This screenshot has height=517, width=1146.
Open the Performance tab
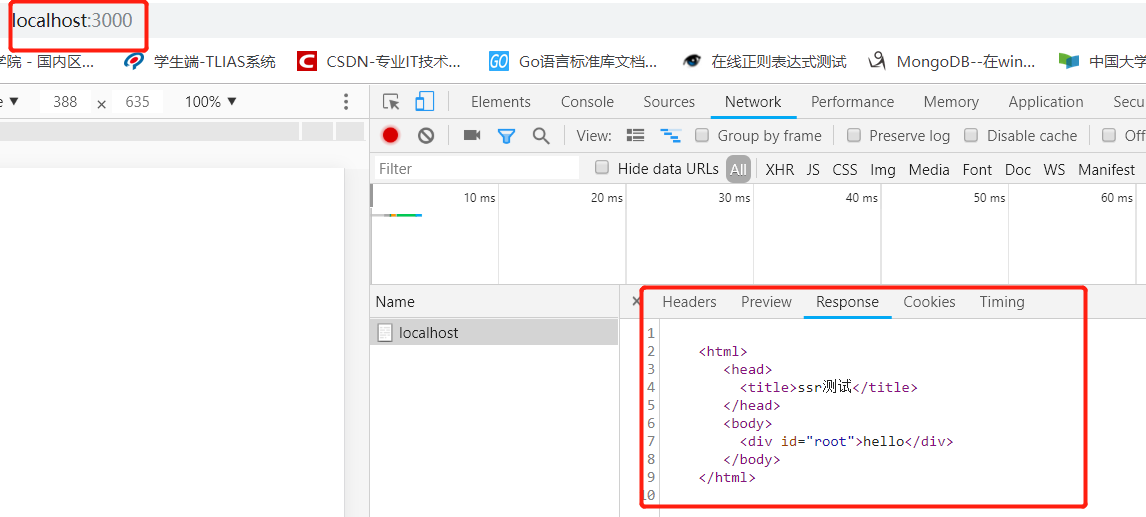pyautogui.click(x=852, y=102)
